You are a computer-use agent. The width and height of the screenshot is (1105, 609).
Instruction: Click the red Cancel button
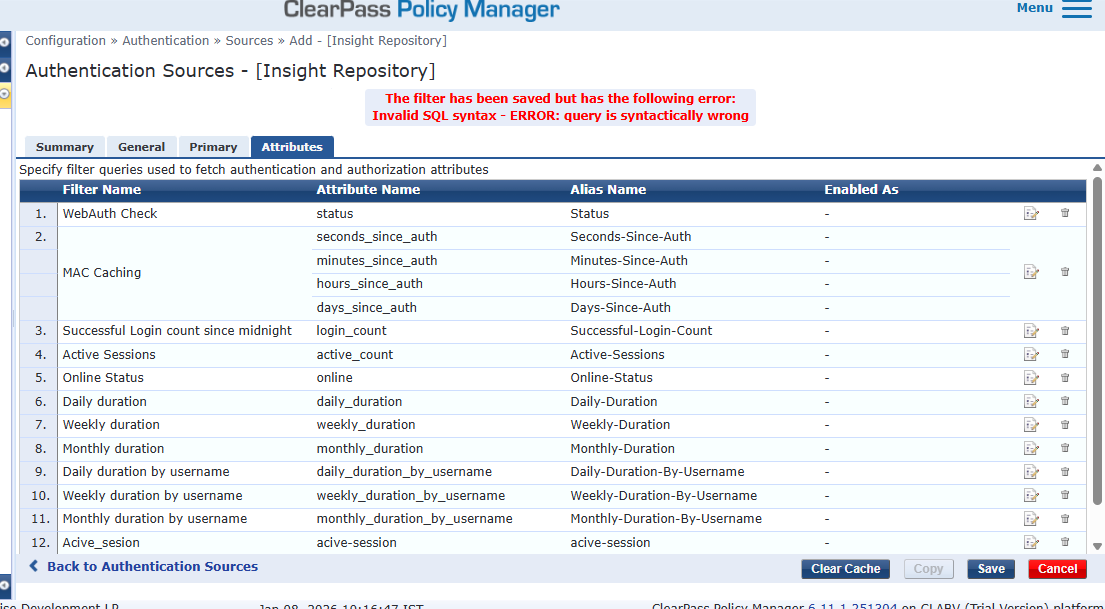pyautogui.click(x=1057, y=569)
